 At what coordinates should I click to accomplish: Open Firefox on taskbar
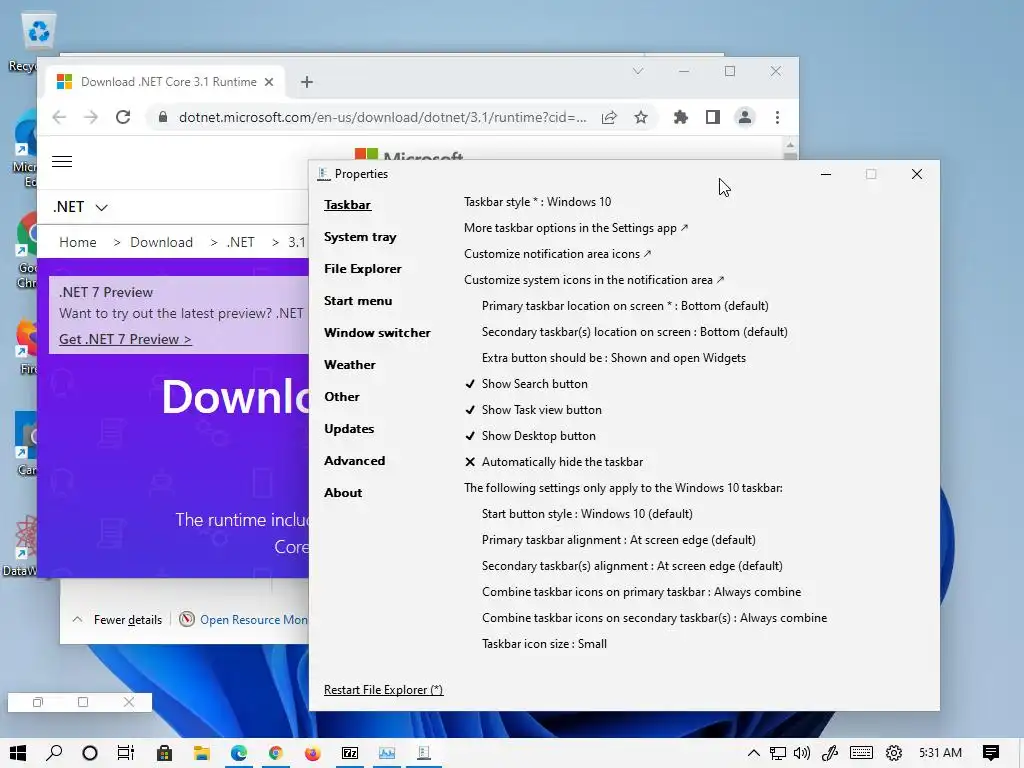point(313,753)
